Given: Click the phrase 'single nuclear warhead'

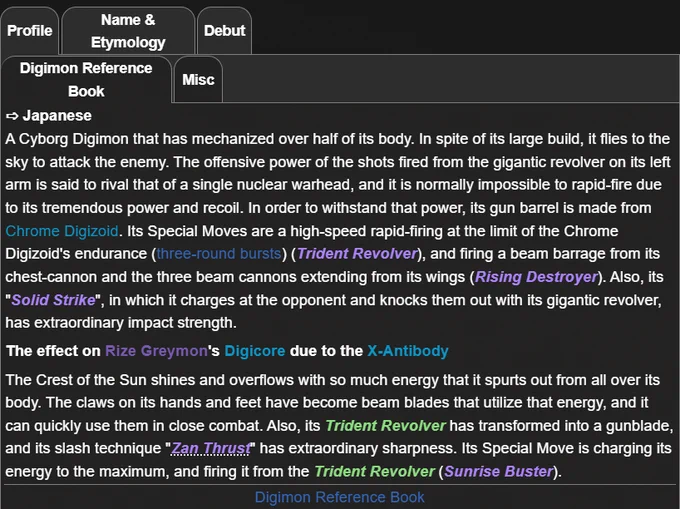Looking at the screenshot, I should coord(272,185).
